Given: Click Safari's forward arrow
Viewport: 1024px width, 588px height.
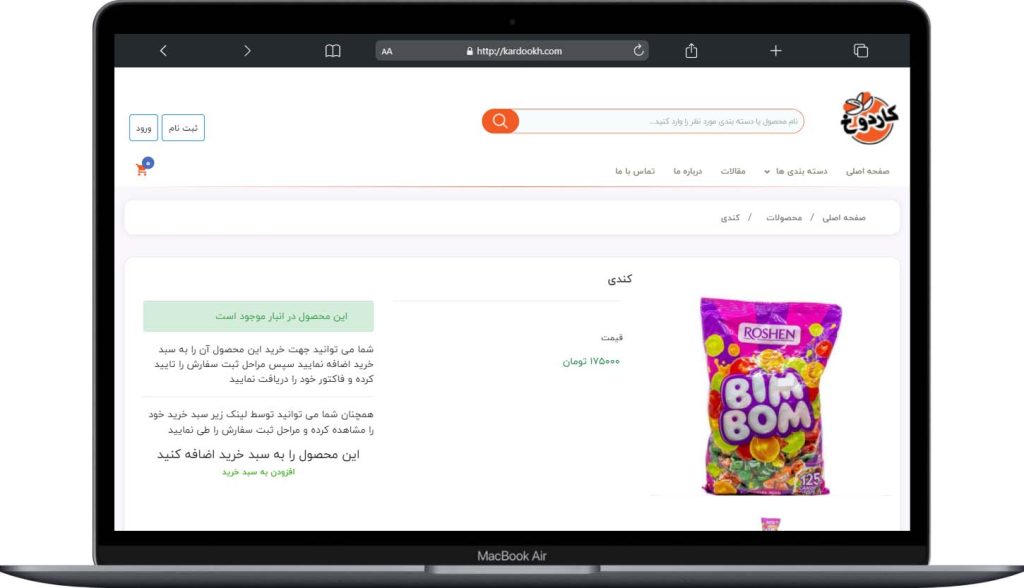Looking at the screenshot, I should click(x=247, y=51).
